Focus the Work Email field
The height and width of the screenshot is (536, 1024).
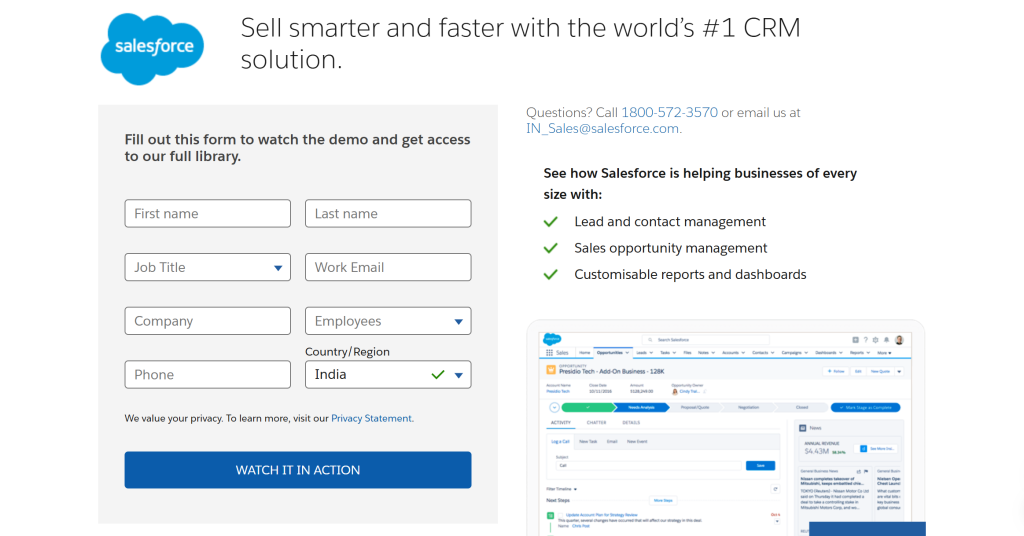tap(388, 267)
